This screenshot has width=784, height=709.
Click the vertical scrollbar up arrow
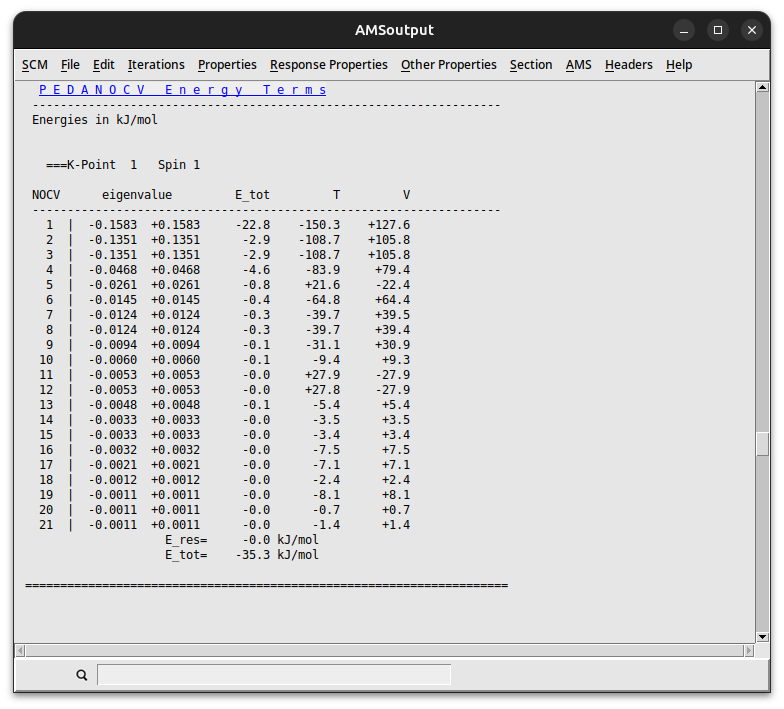tap(762, 88)
